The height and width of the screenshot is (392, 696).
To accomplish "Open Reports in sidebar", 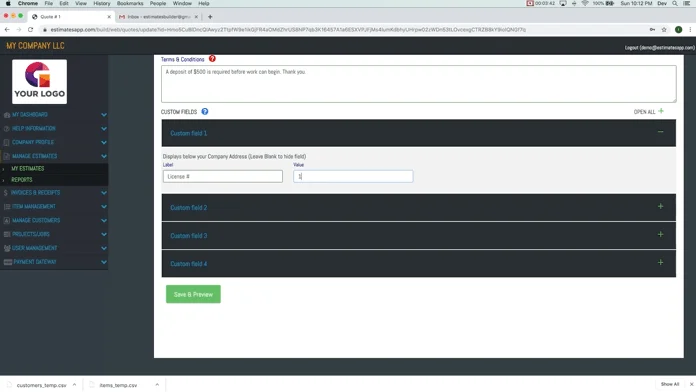I will tap(22, 180).
